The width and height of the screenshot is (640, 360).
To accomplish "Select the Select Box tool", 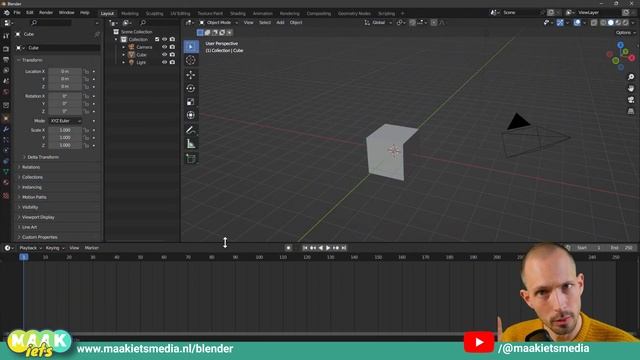I will point(191,47).
